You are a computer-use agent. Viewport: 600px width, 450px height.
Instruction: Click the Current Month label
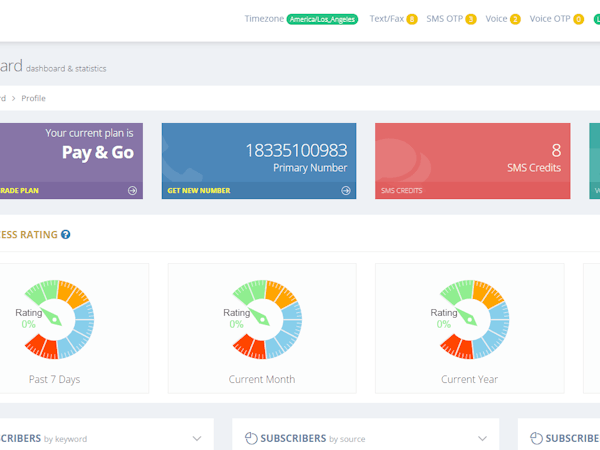coord(262,379)
